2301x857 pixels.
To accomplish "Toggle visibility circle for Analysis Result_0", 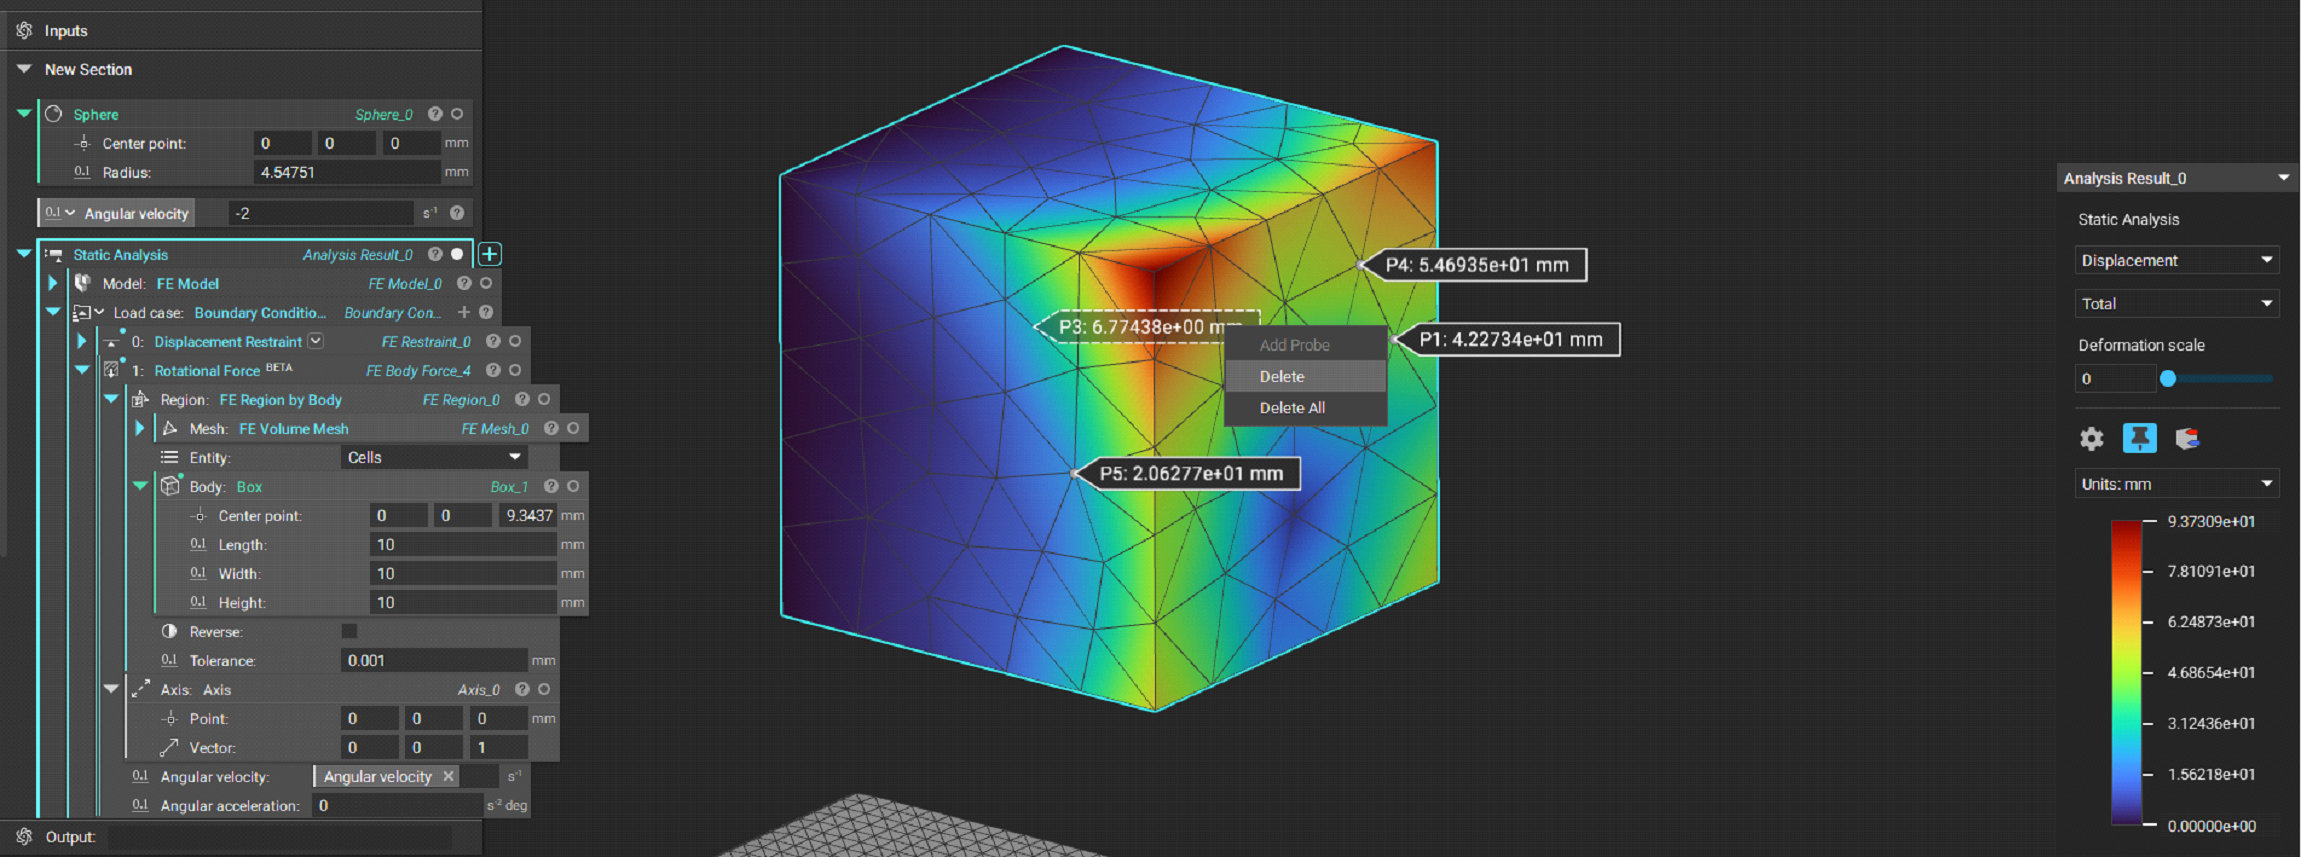I will pos(457,254).
